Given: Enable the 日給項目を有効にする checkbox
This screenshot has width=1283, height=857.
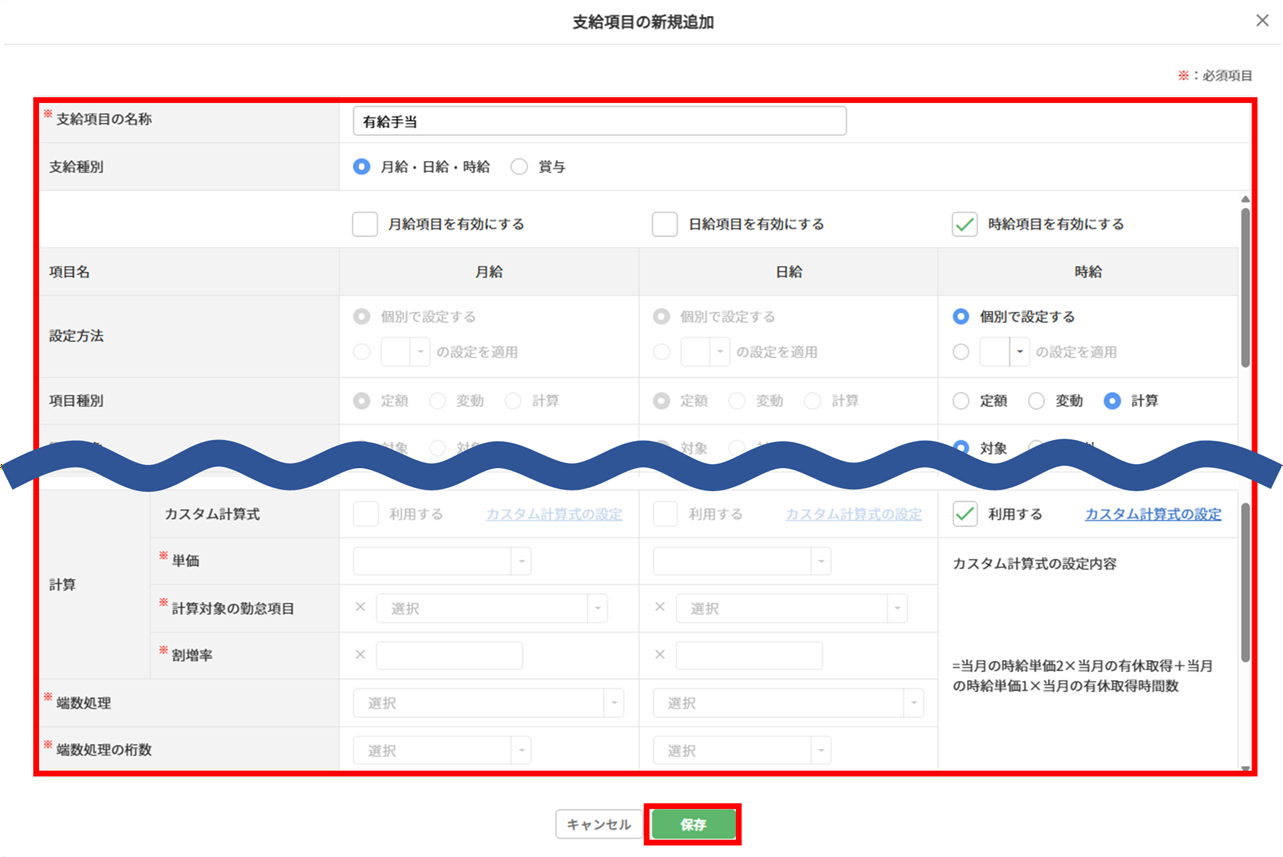Looking at the screenshot, I should 665,224.
